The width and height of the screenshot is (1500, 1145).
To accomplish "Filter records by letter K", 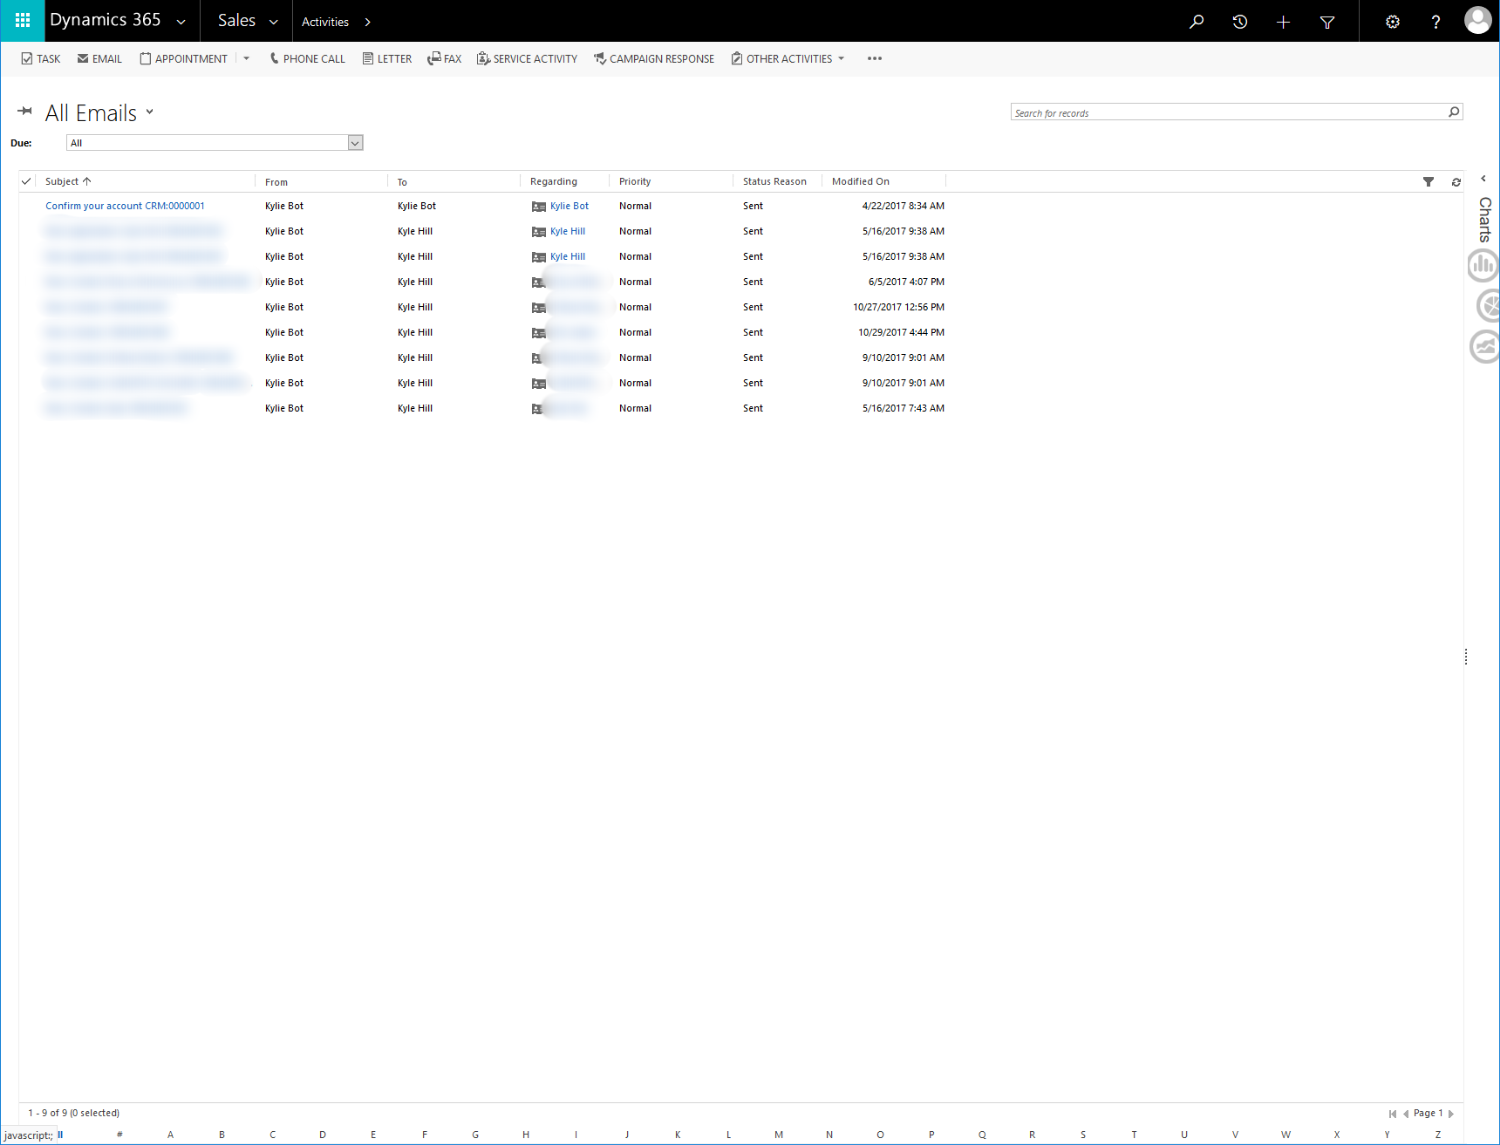I will point(678,1134).
